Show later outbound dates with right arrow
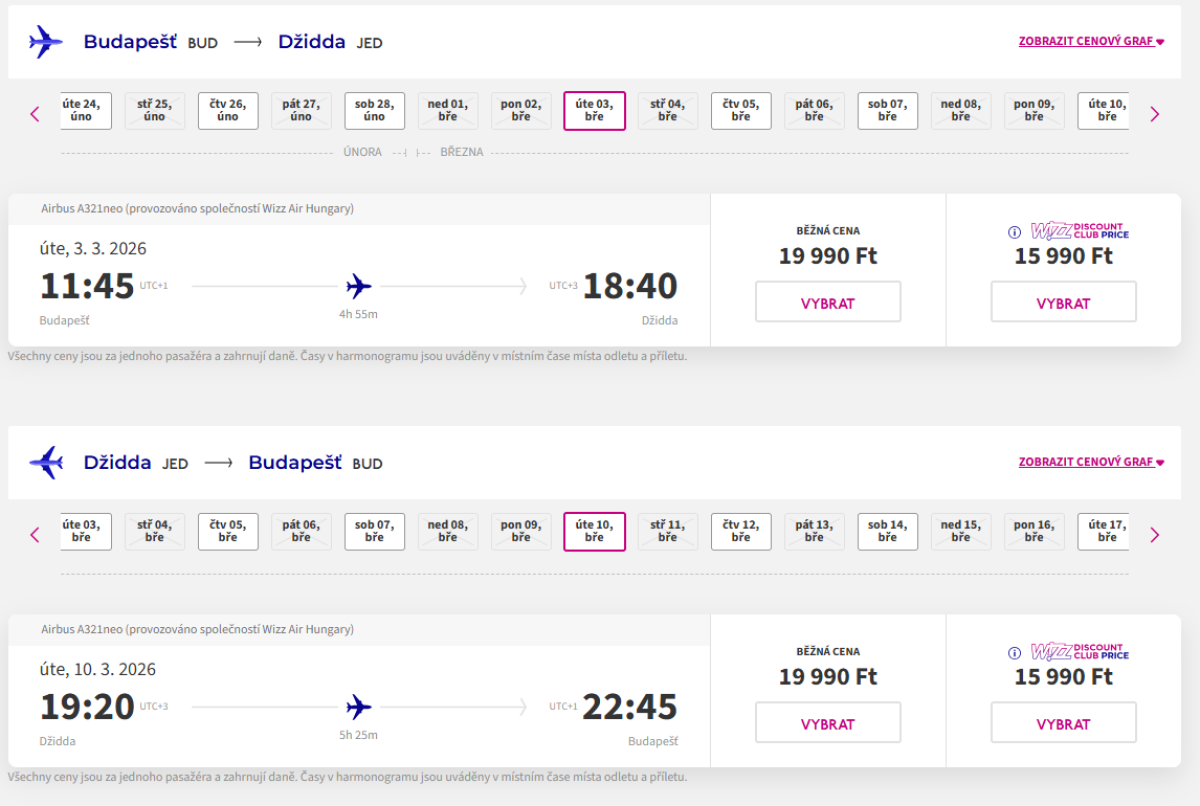Viewport: 1200px width, 806px height. coord(1155,114)
